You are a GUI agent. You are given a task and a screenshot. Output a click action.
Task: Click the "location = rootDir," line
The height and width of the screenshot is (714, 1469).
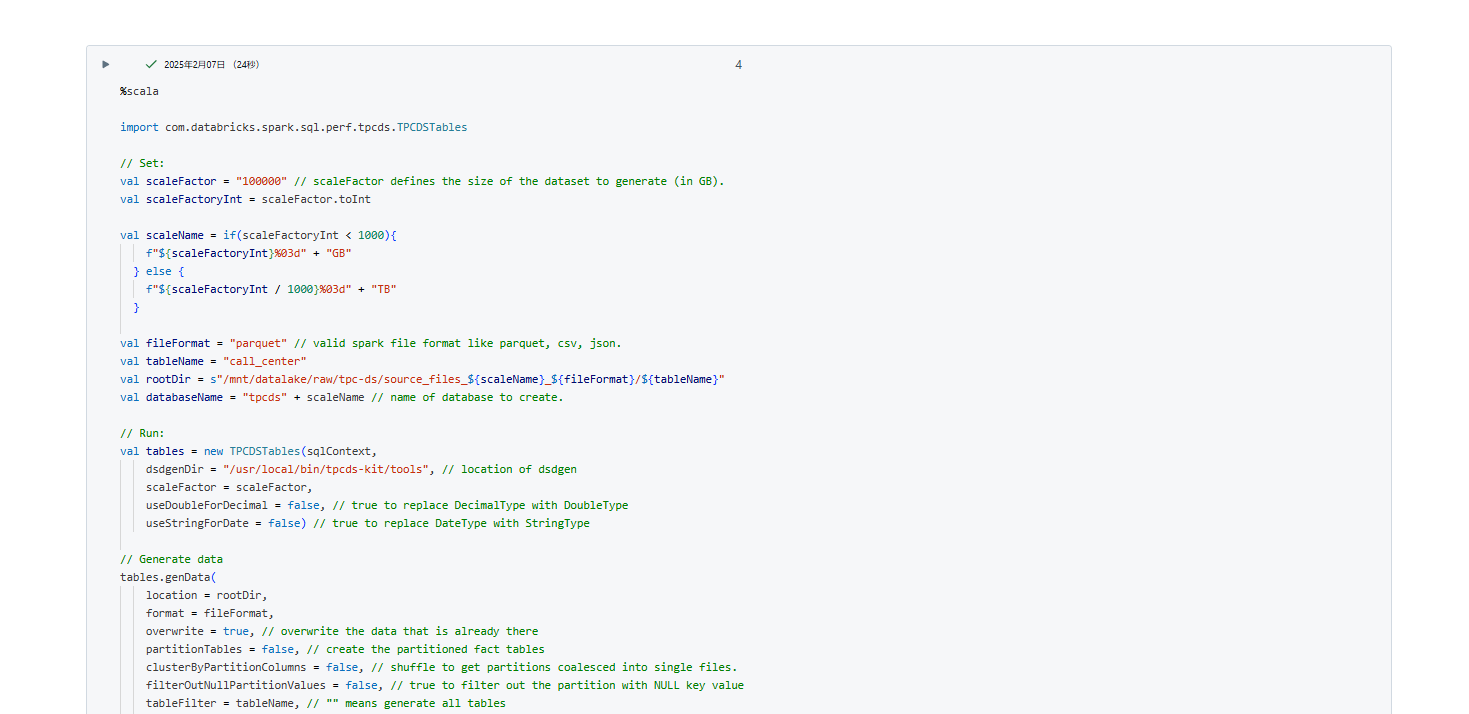coord(207,595)
